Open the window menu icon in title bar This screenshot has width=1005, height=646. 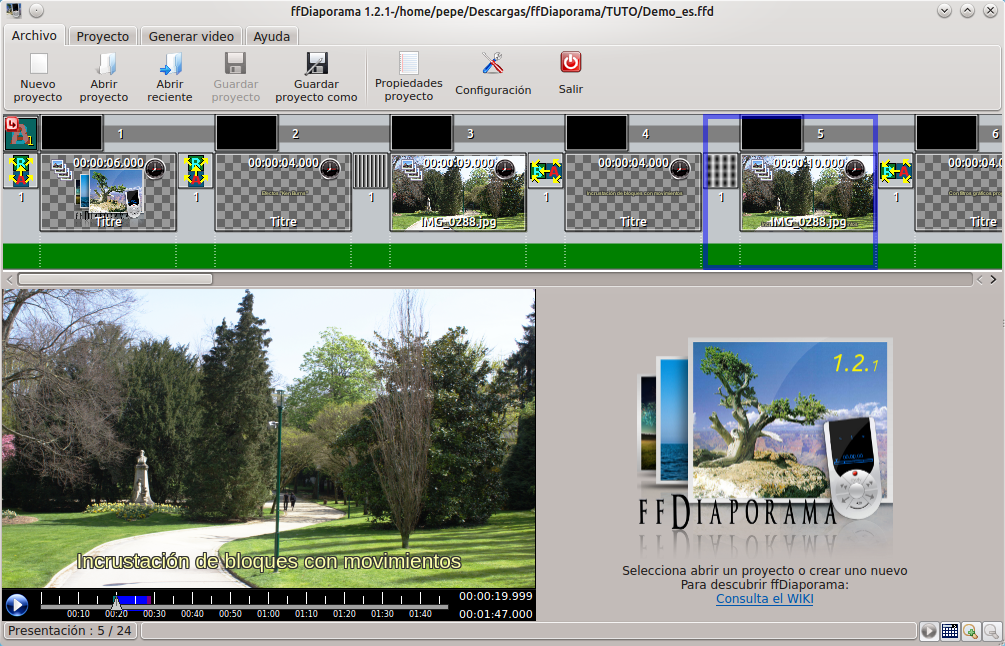[13, 10]
